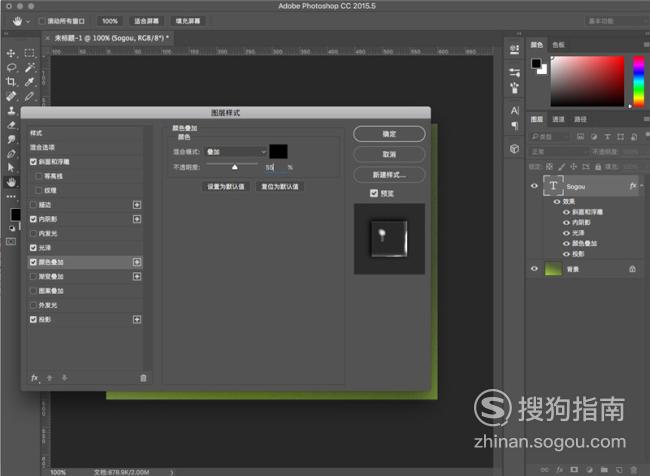Add another 颜色叠加 effect with plus
Viewport: 650px width, 476px height.
click(137, 262)
